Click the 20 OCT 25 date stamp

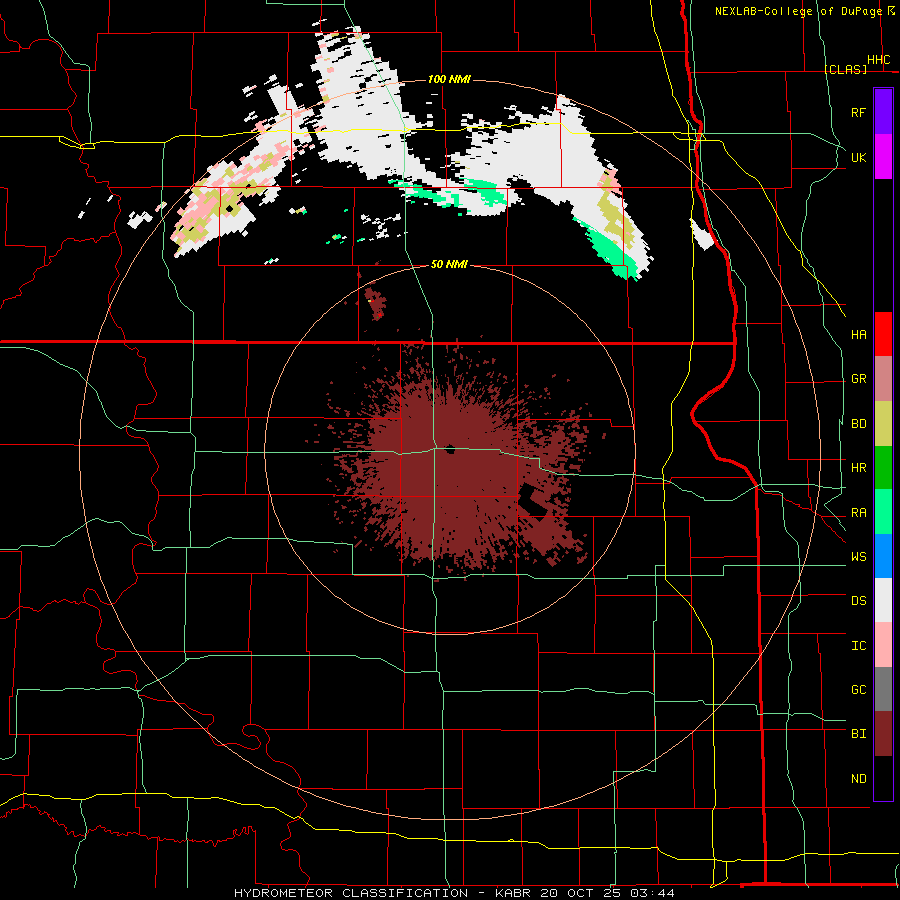pyautogui.click(x=581, y=893)
